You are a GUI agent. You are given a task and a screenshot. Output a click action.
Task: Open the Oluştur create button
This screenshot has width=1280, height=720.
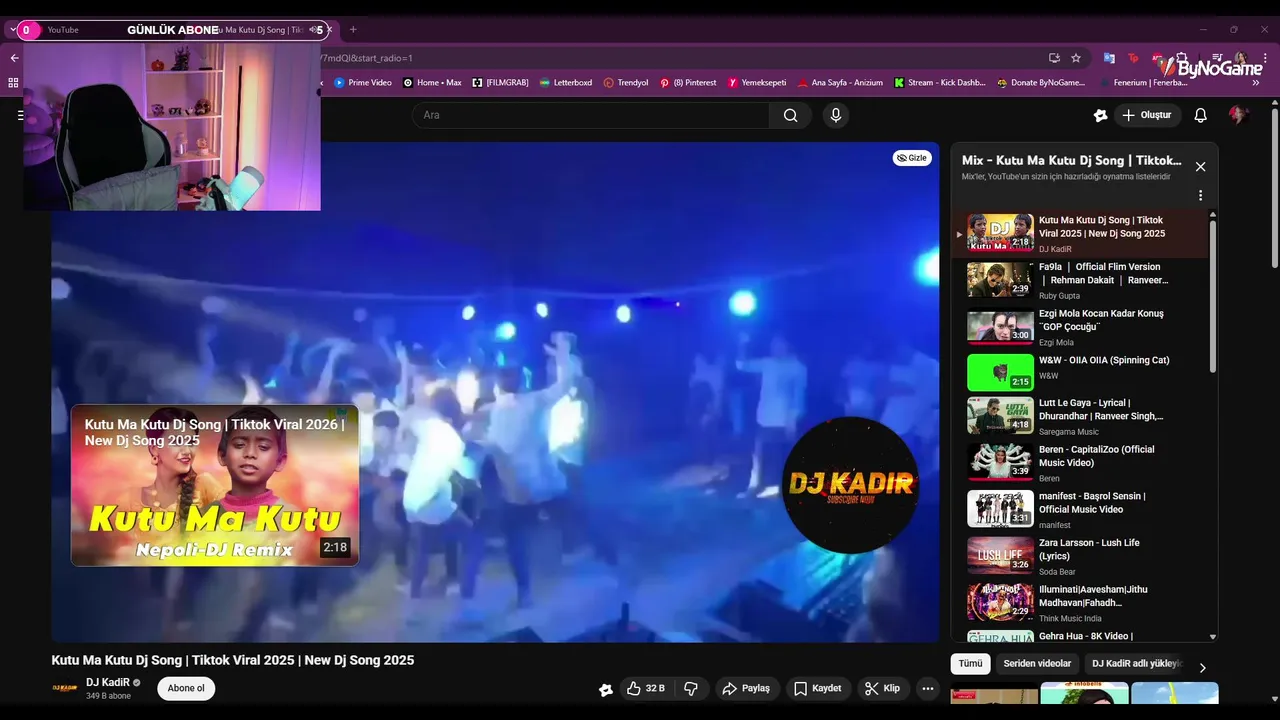(x=1147, y=115)
